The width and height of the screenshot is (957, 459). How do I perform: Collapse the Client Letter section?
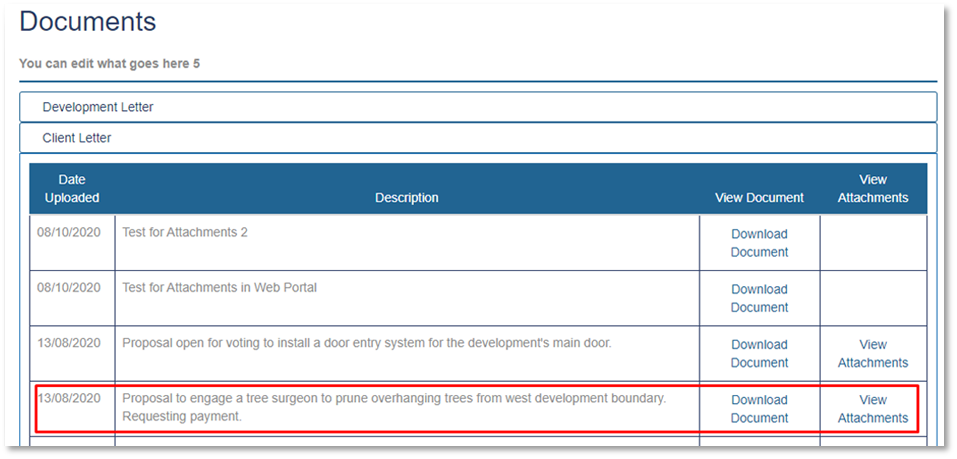[x=76, y=138]
